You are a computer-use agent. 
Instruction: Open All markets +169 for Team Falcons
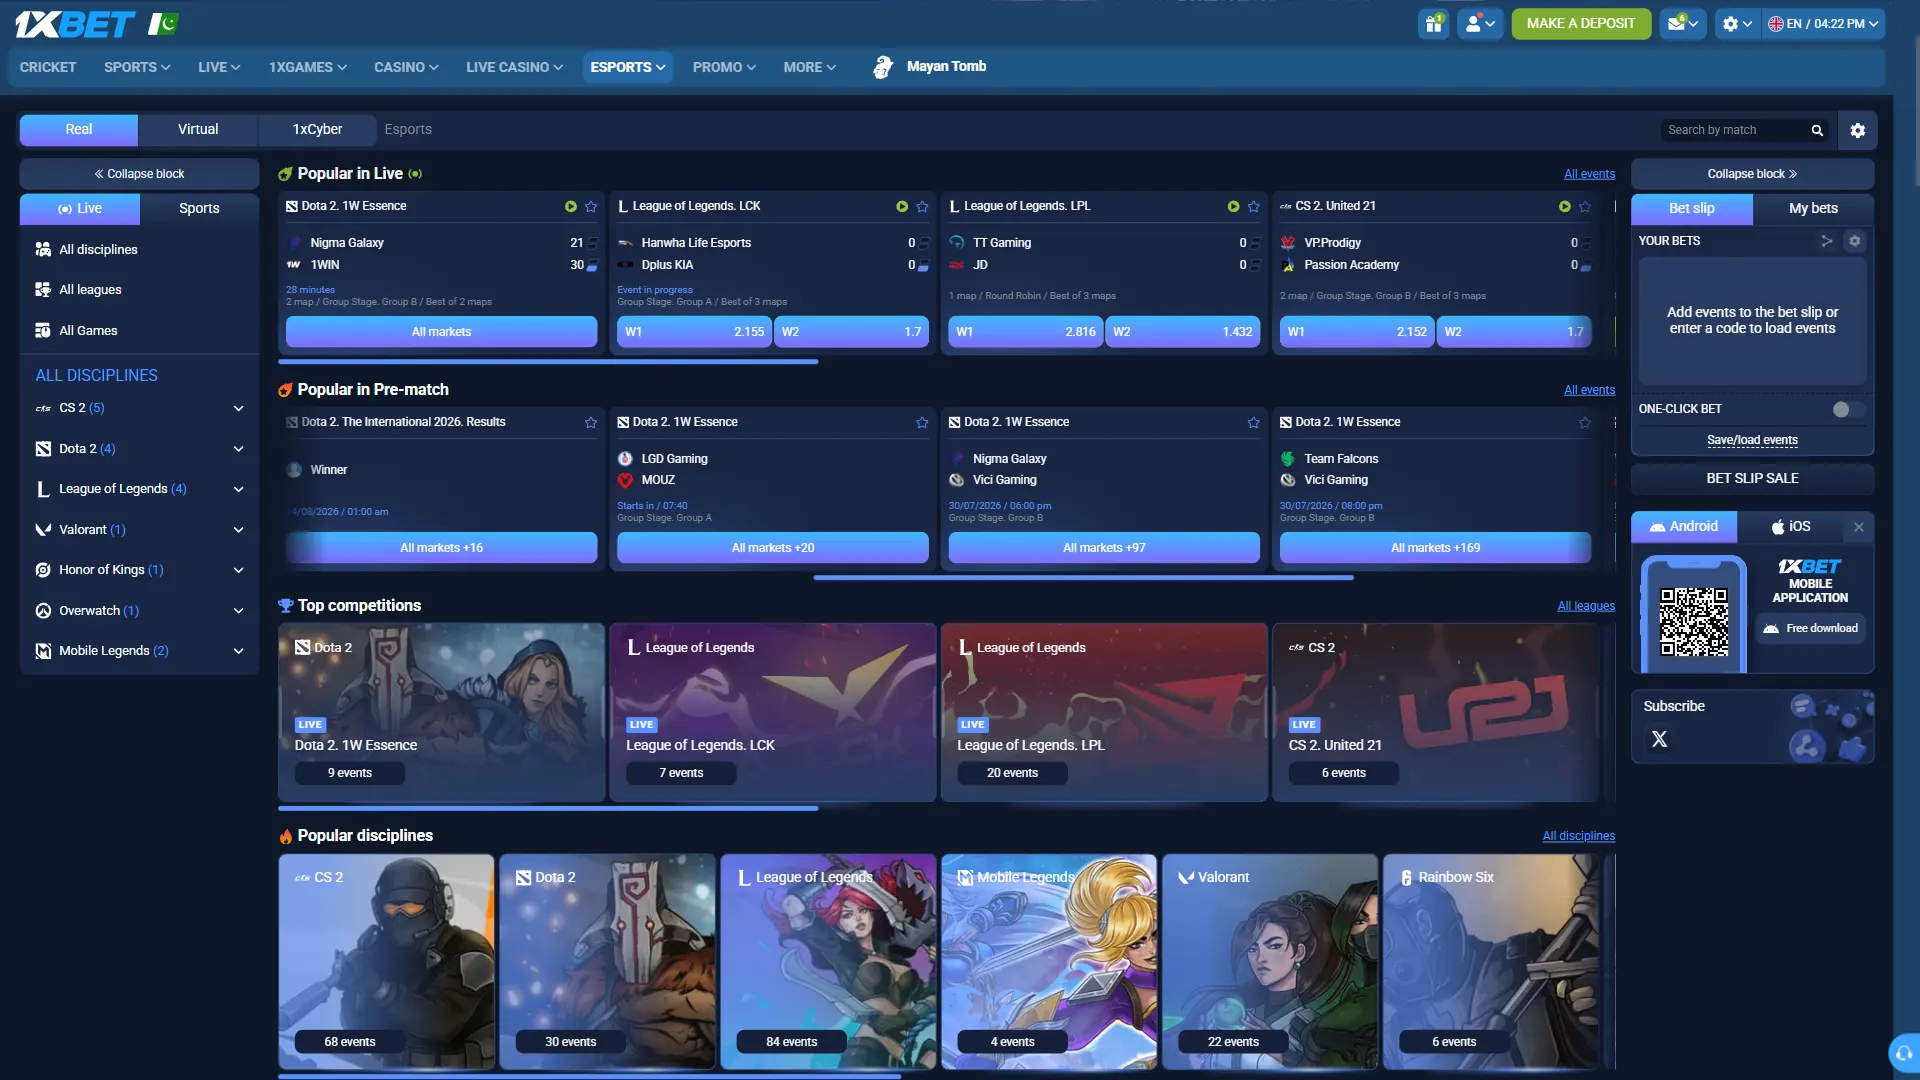(1435, 548)
